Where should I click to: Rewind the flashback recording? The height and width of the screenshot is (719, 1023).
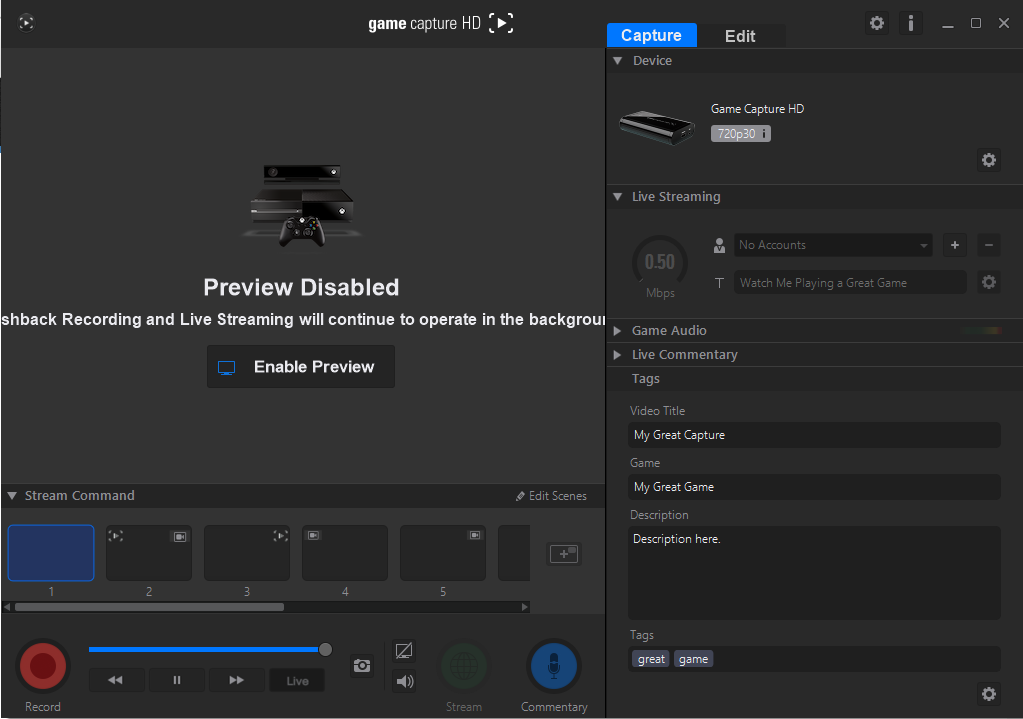(116, 680)
